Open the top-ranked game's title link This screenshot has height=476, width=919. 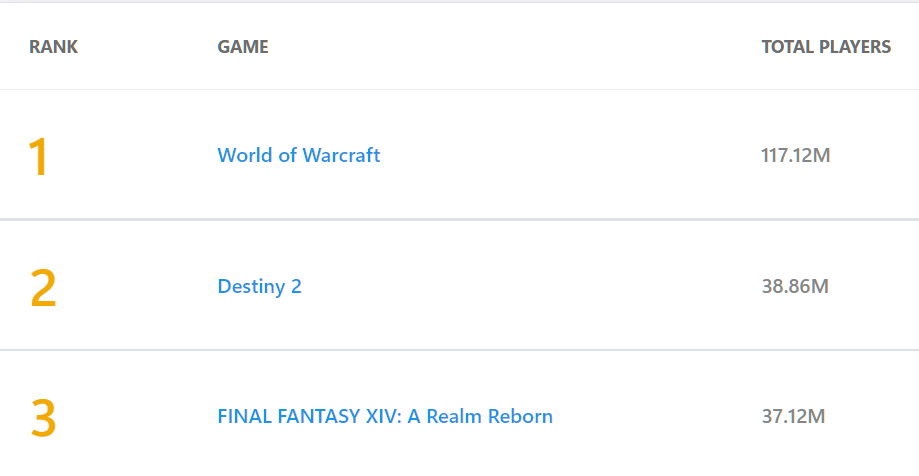click(x=298, y=155)
